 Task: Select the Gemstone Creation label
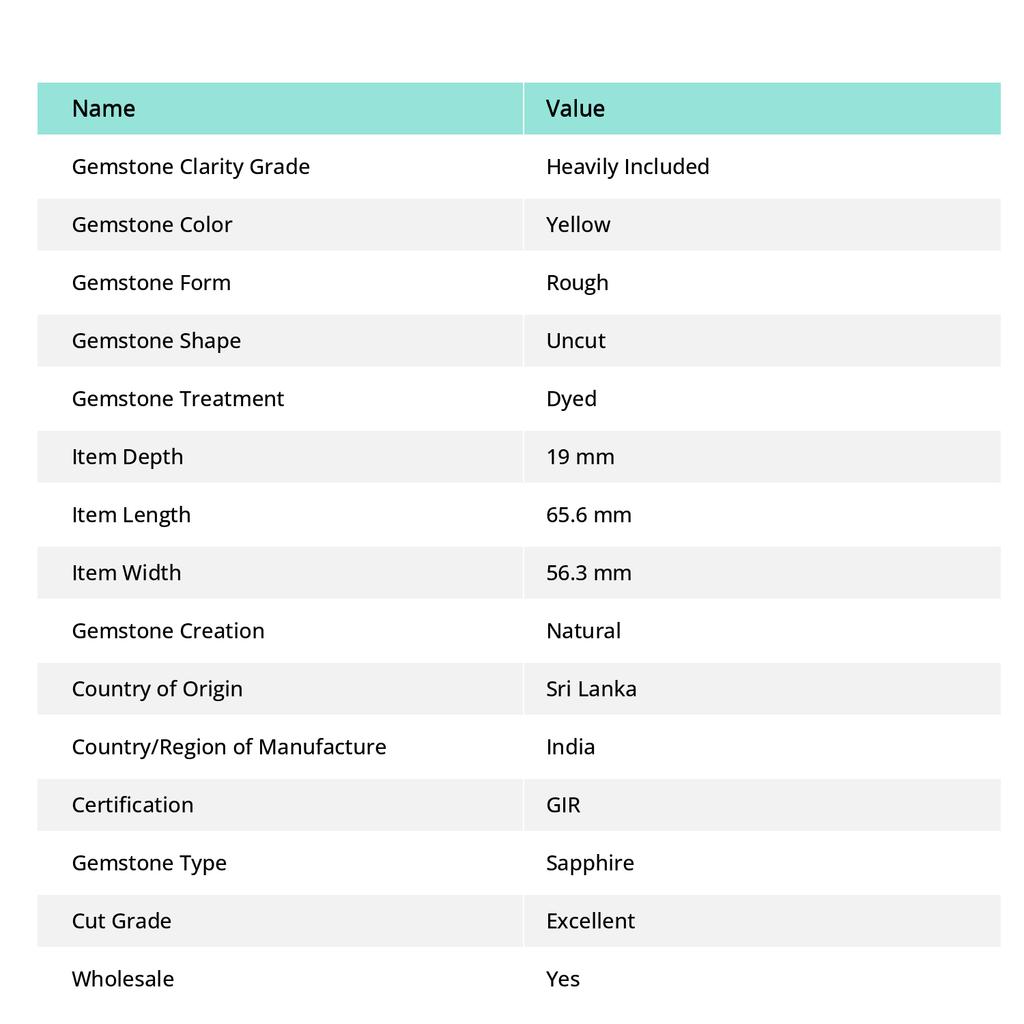(x=168, y=631)
